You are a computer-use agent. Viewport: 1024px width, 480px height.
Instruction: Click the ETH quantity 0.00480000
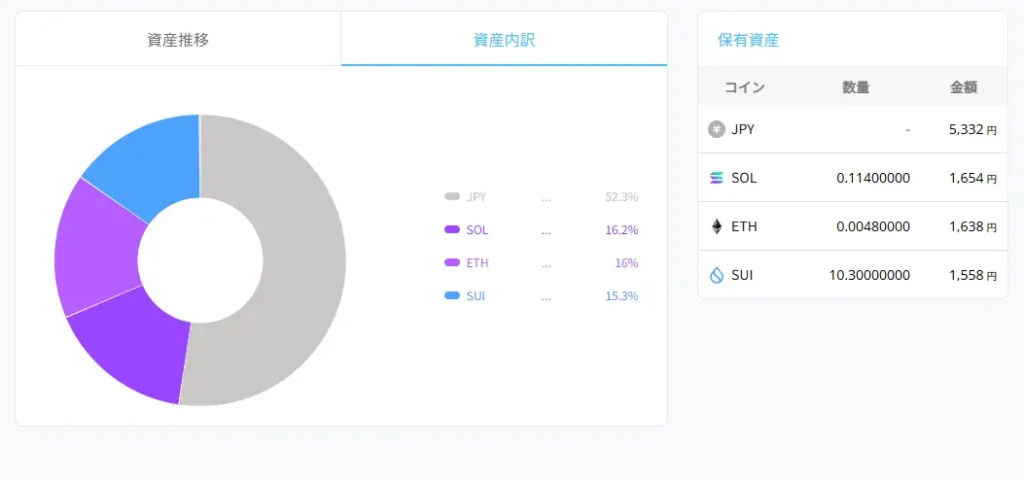click(x=873, y=227)
